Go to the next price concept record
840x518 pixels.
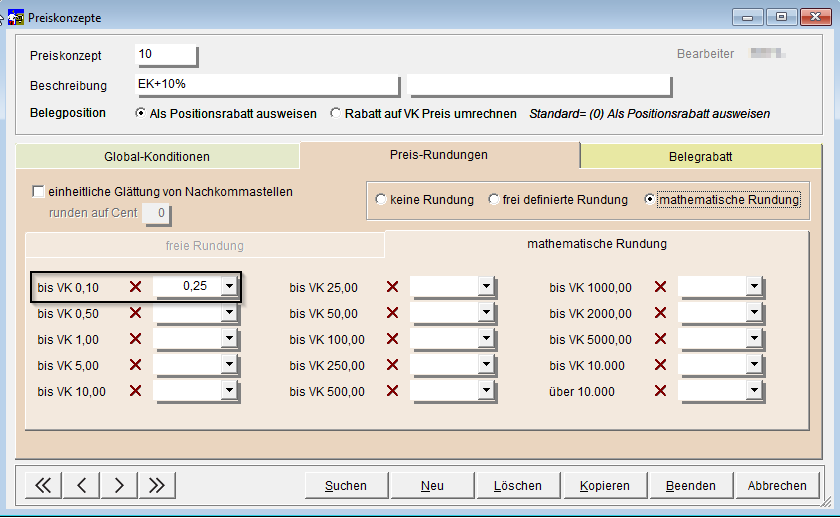(x=119, y=485)
